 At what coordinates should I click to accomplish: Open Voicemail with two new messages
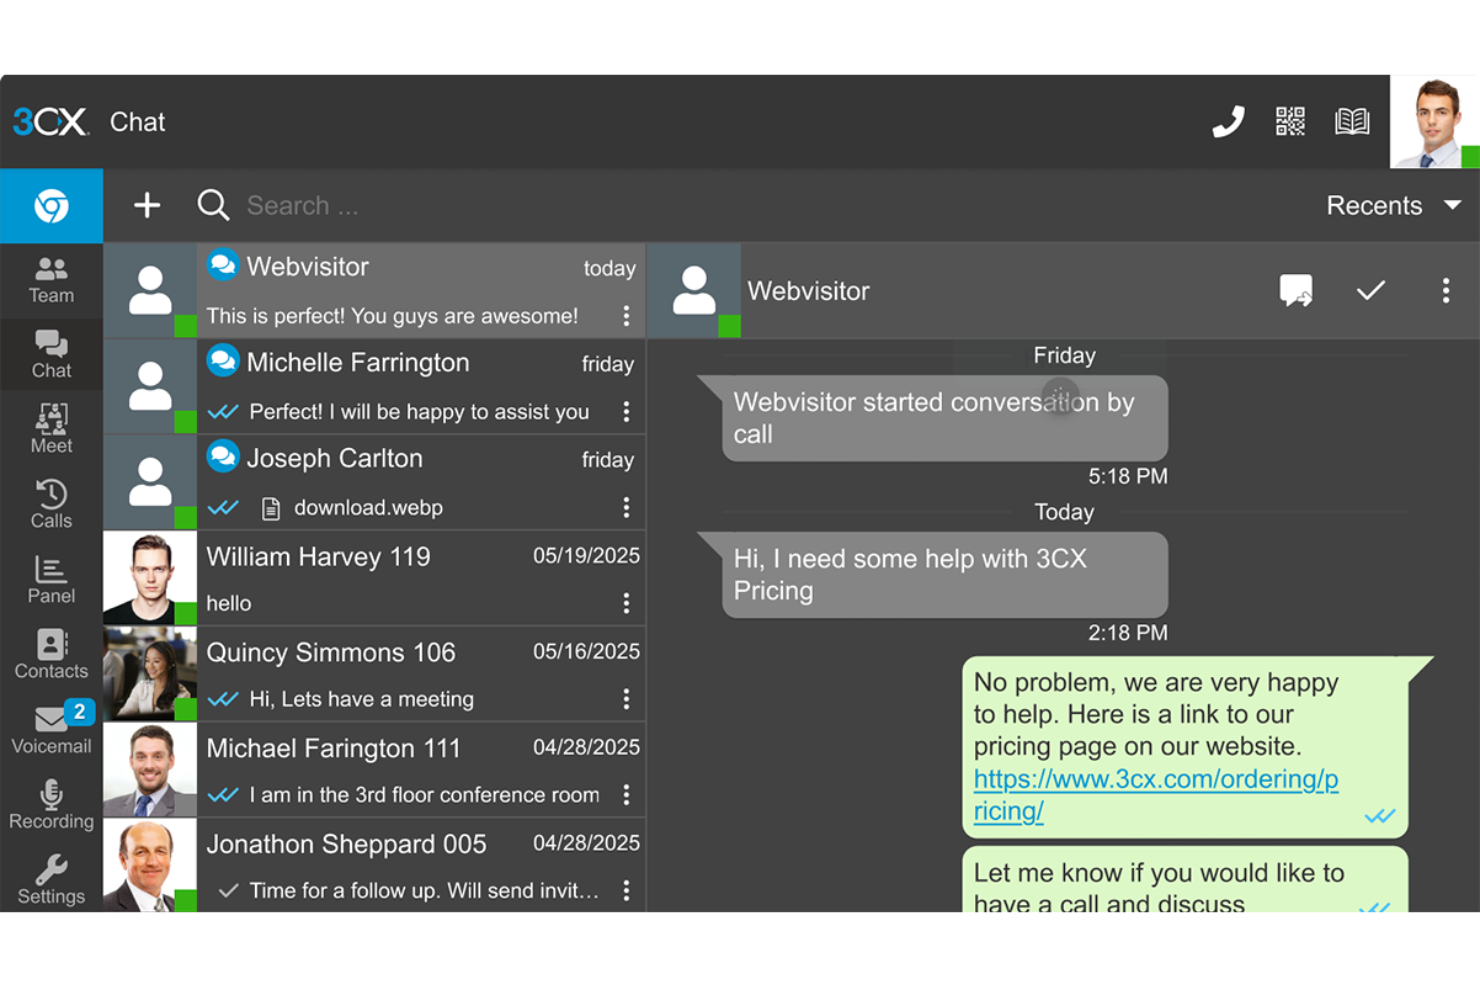click(x=51, y=728)
